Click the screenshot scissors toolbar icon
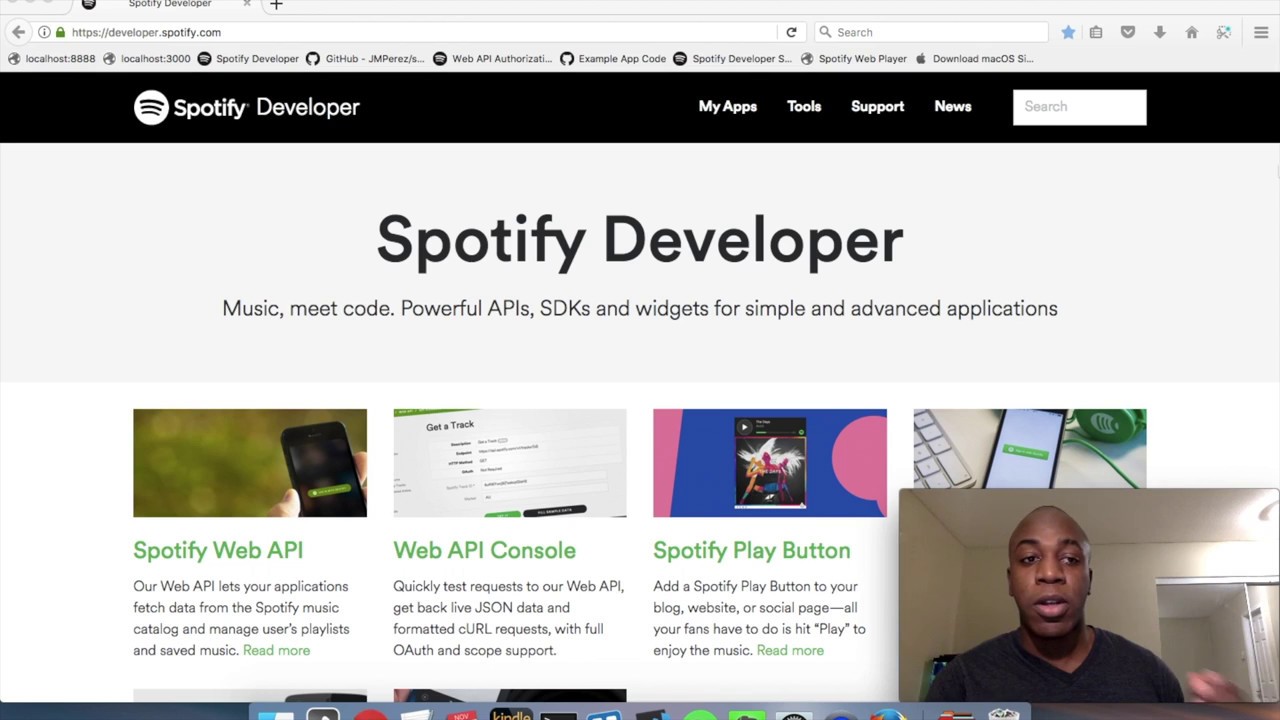This screenshot has height=720, width=1280. [x=1224, y=32]
